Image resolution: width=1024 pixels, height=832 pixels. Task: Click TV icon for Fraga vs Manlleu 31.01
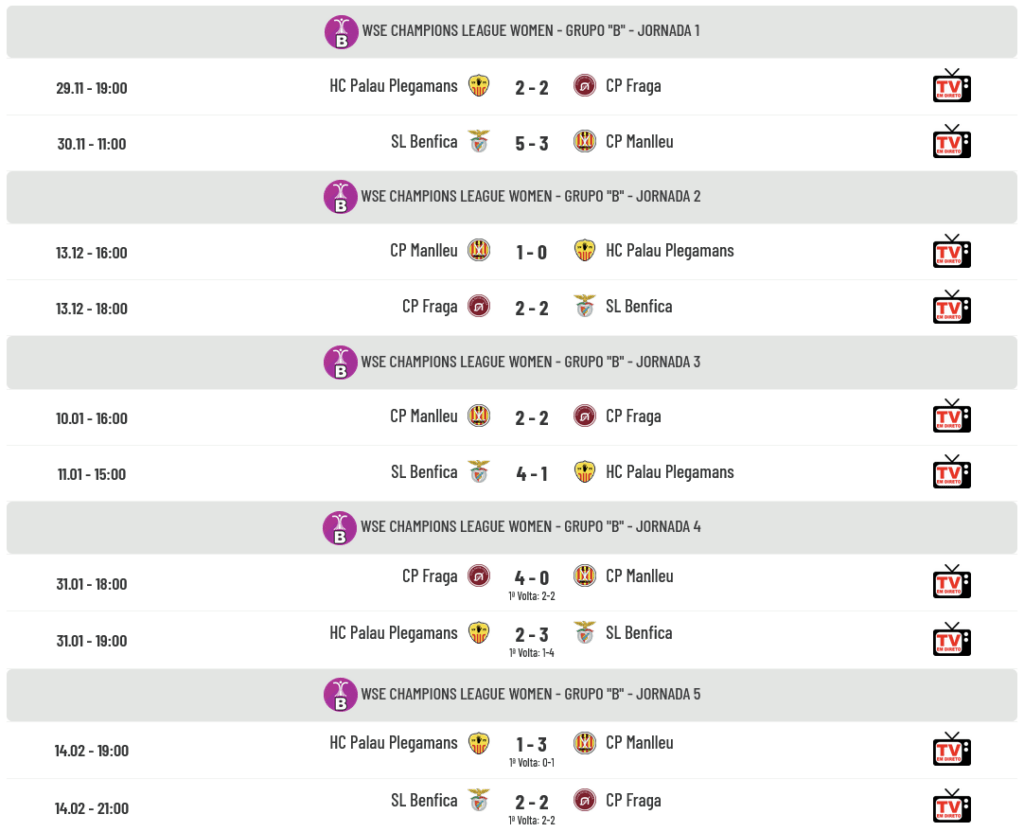[951, 583]
